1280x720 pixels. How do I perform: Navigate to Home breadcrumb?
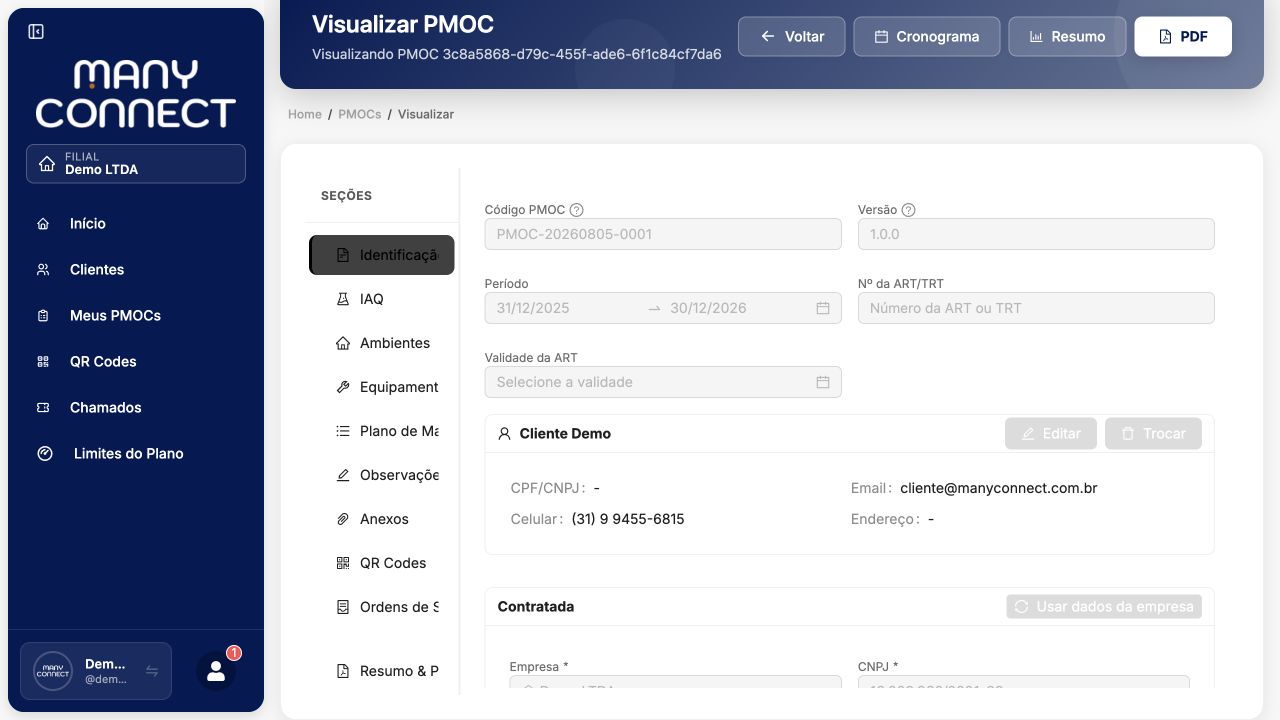coord(305,114)
